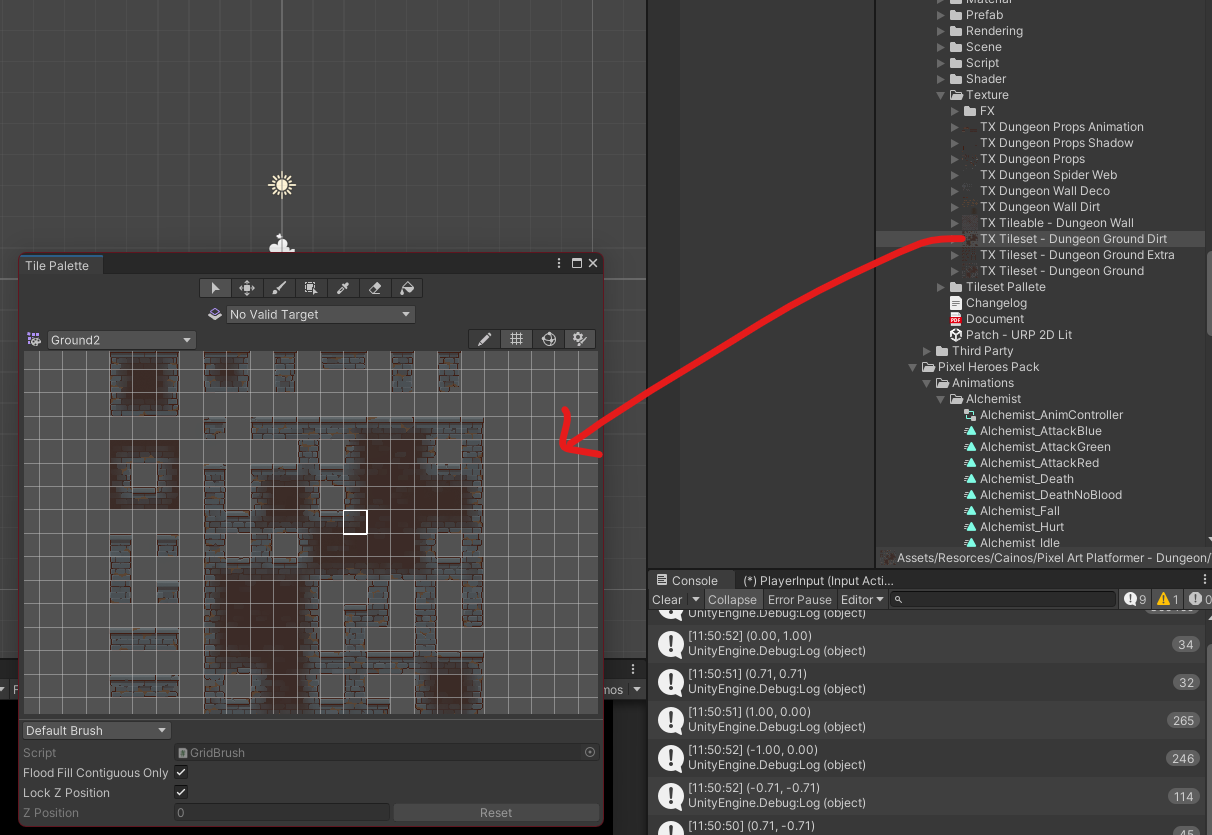
Task: Select TX Dungeon Spider Web texture
Action: pos(1048,175)
